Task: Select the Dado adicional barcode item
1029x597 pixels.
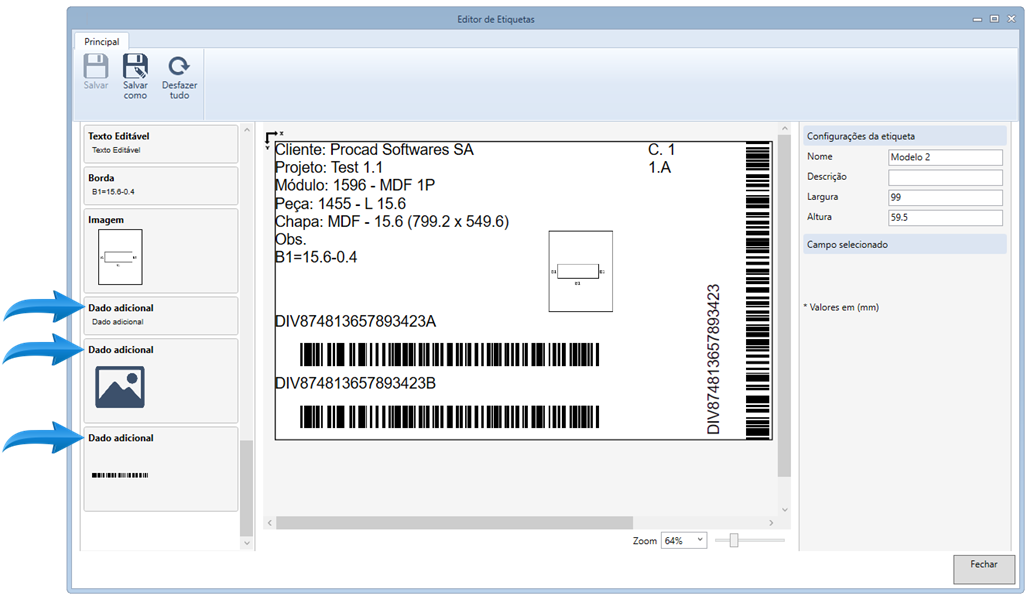Action: (x=161, y=469)
